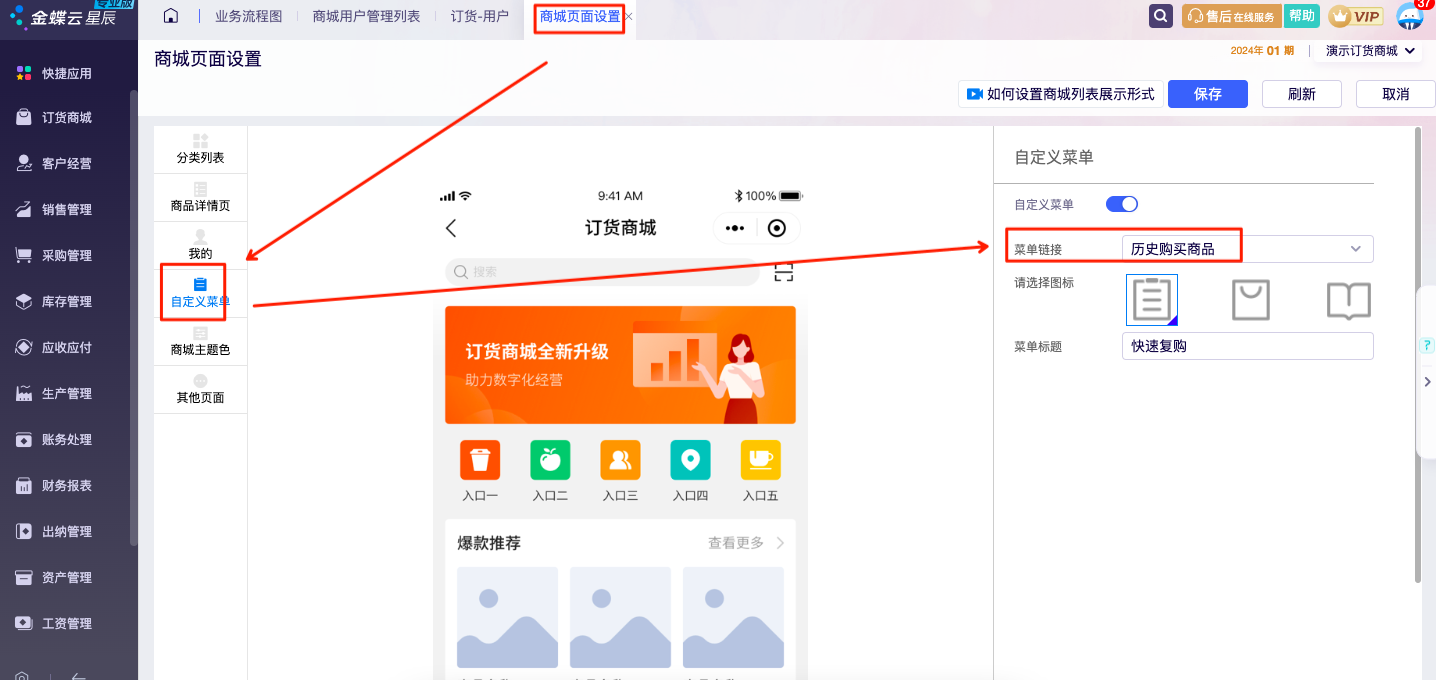Screen dimensions: 1436x680
Task: Click the mini-program more dots icon
Action: click(735, 228)
